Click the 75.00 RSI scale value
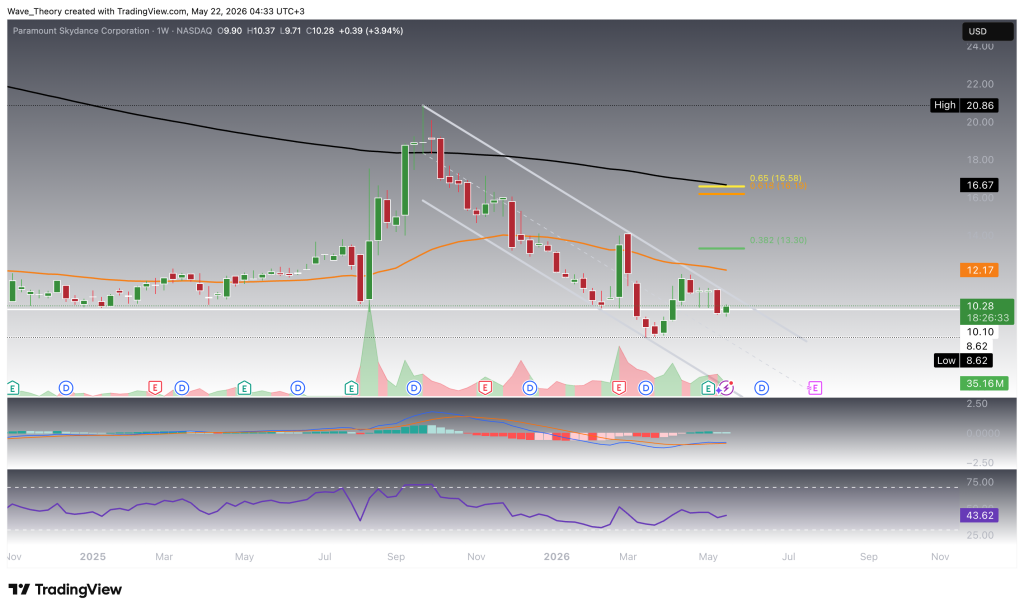The width and height of the screenshot is (1024, 611). point(980,482)
